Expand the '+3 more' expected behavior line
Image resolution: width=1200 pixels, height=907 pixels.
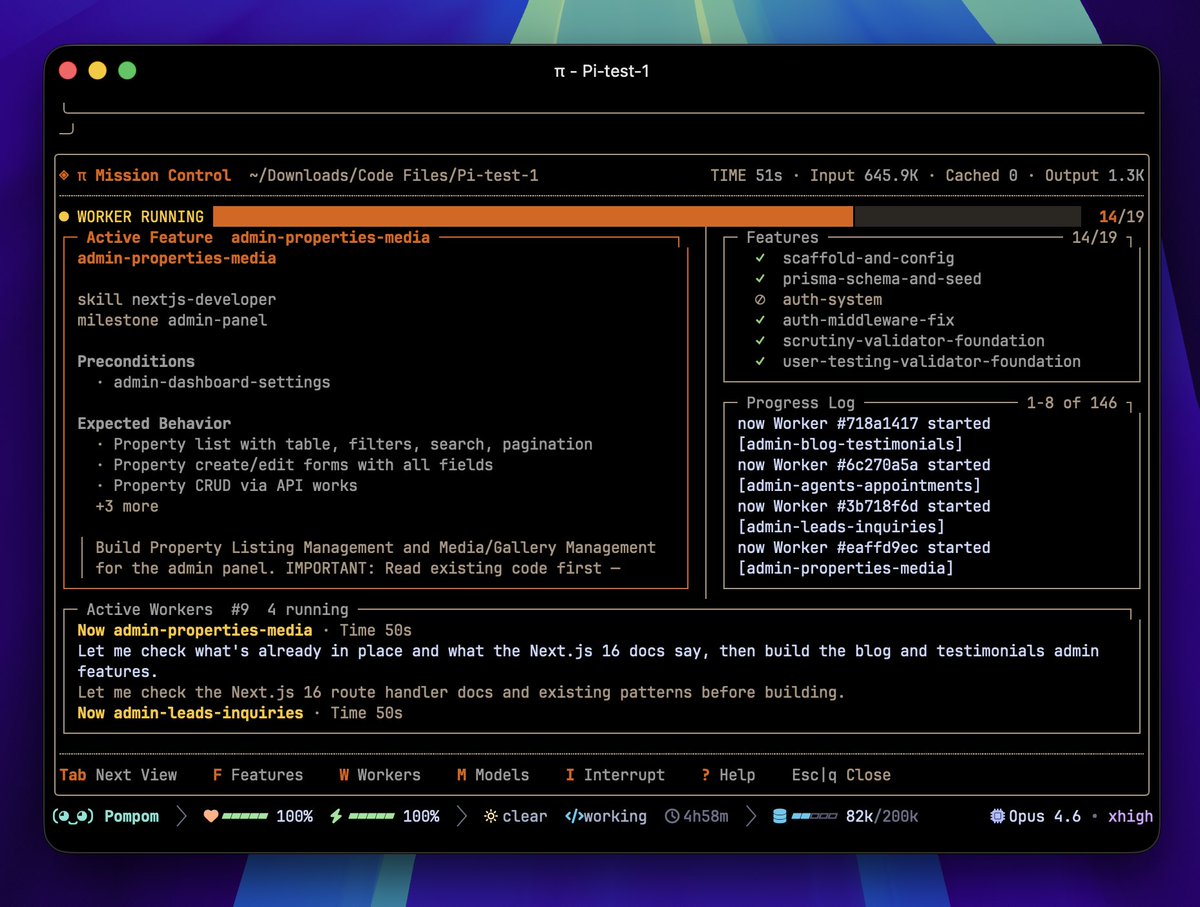(x=127, y=506)
